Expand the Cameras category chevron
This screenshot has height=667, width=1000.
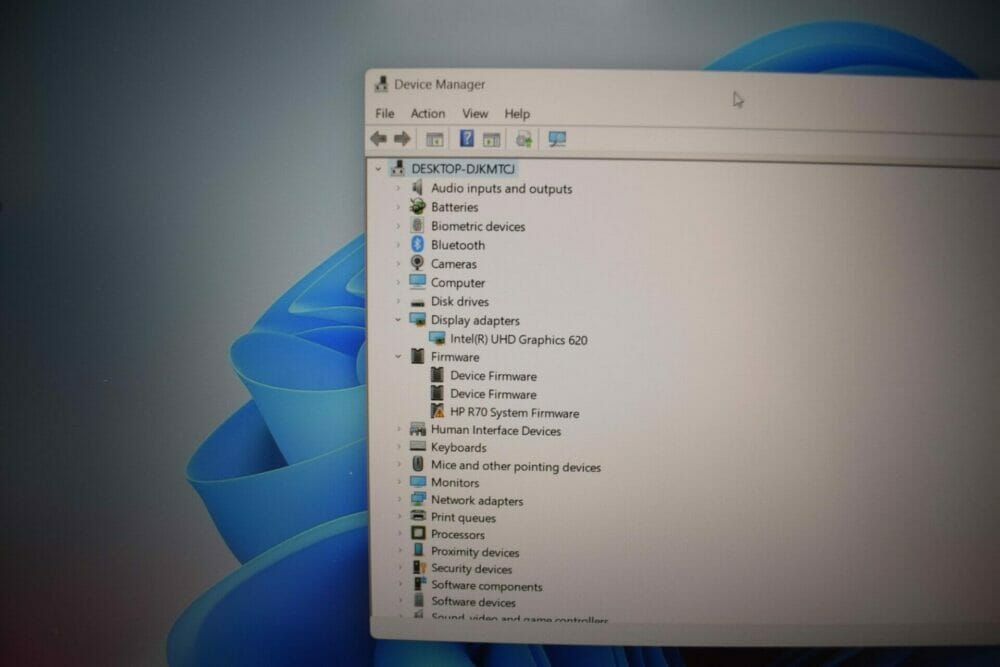[x=397, y=263]
